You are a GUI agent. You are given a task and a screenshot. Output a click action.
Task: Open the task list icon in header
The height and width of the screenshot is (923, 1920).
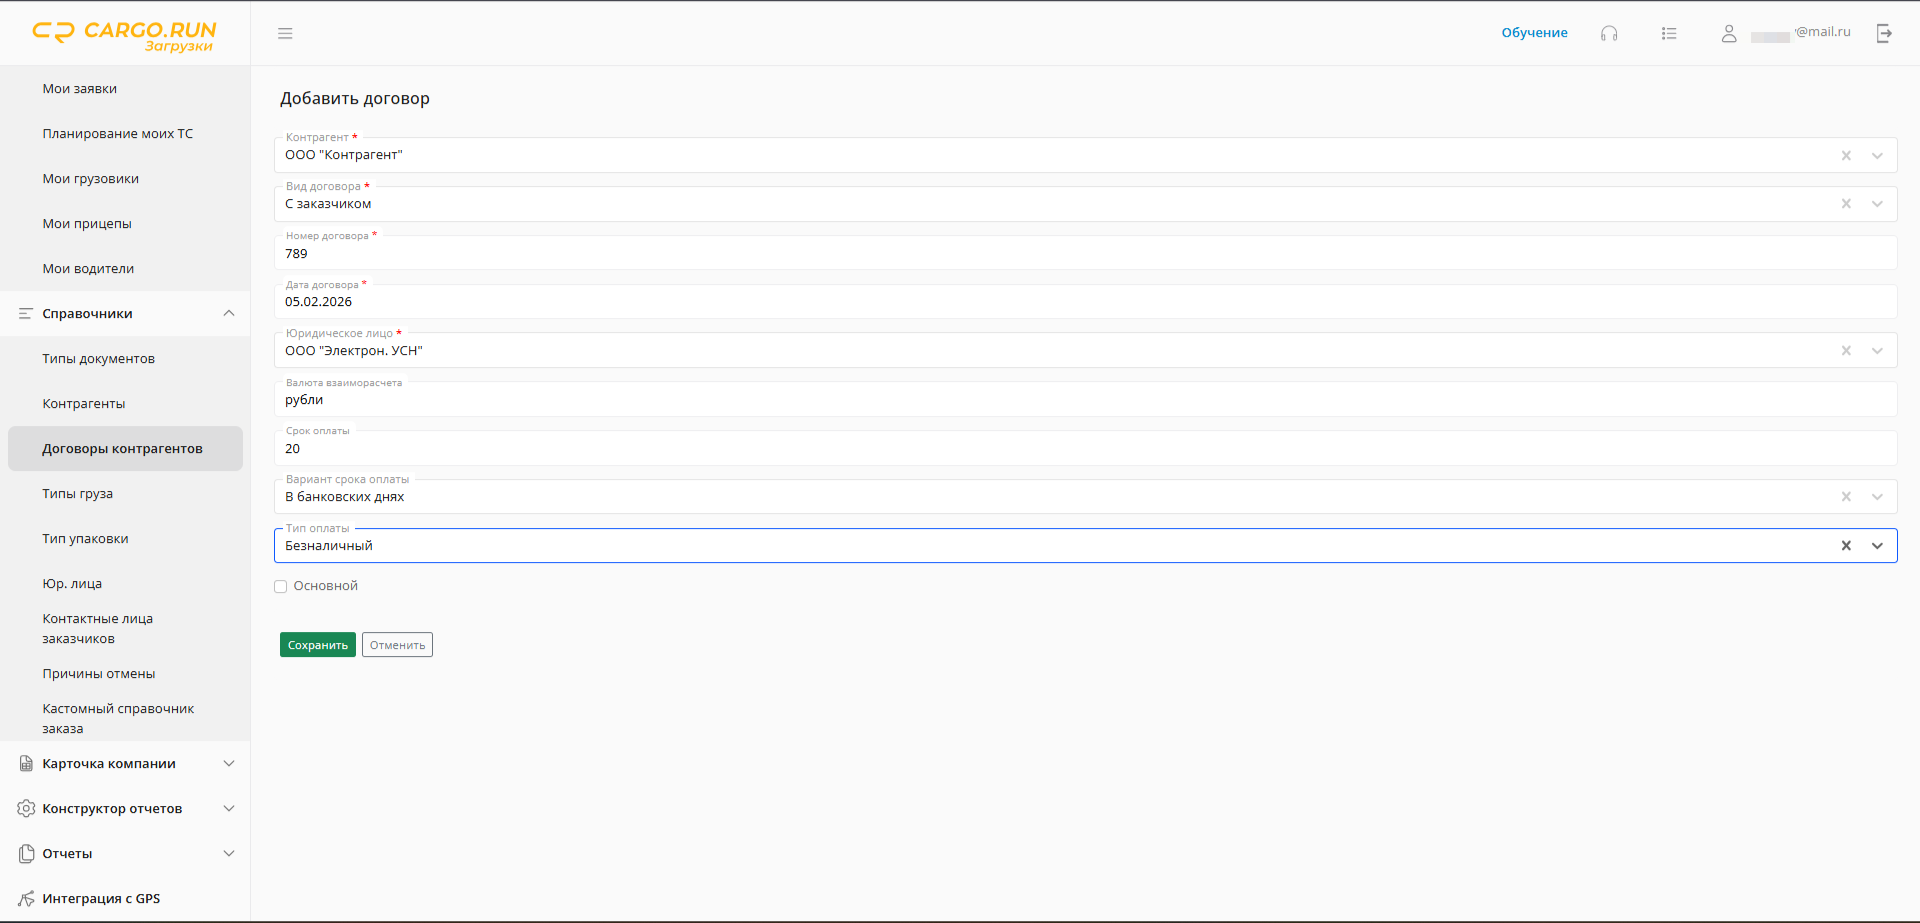click(1669, 33)
